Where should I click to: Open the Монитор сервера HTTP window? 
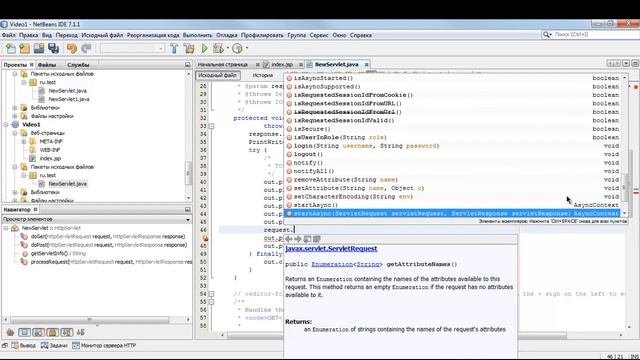click(x=104, y=346)
